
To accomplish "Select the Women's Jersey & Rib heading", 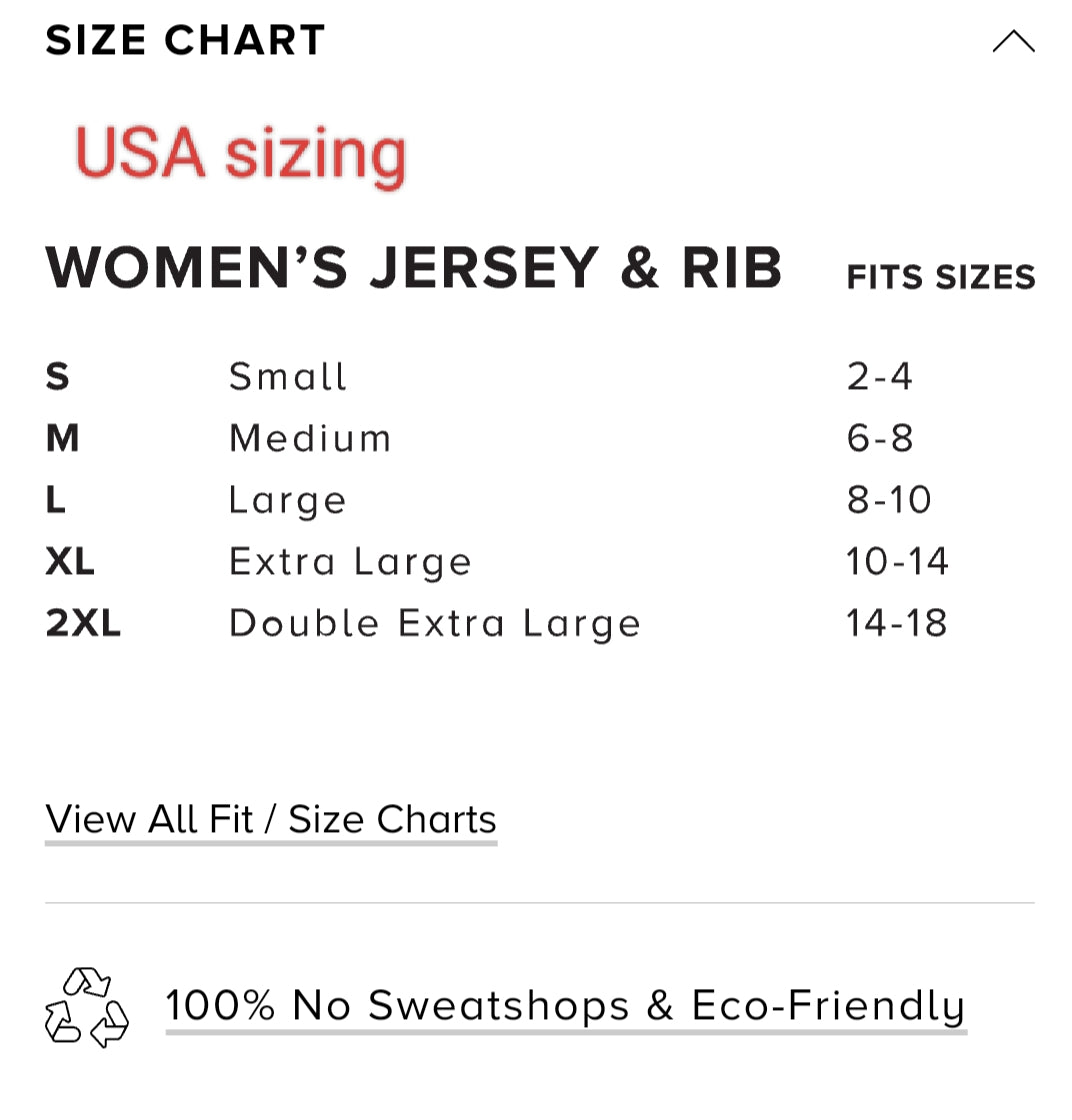I will (x=414, y=268).
